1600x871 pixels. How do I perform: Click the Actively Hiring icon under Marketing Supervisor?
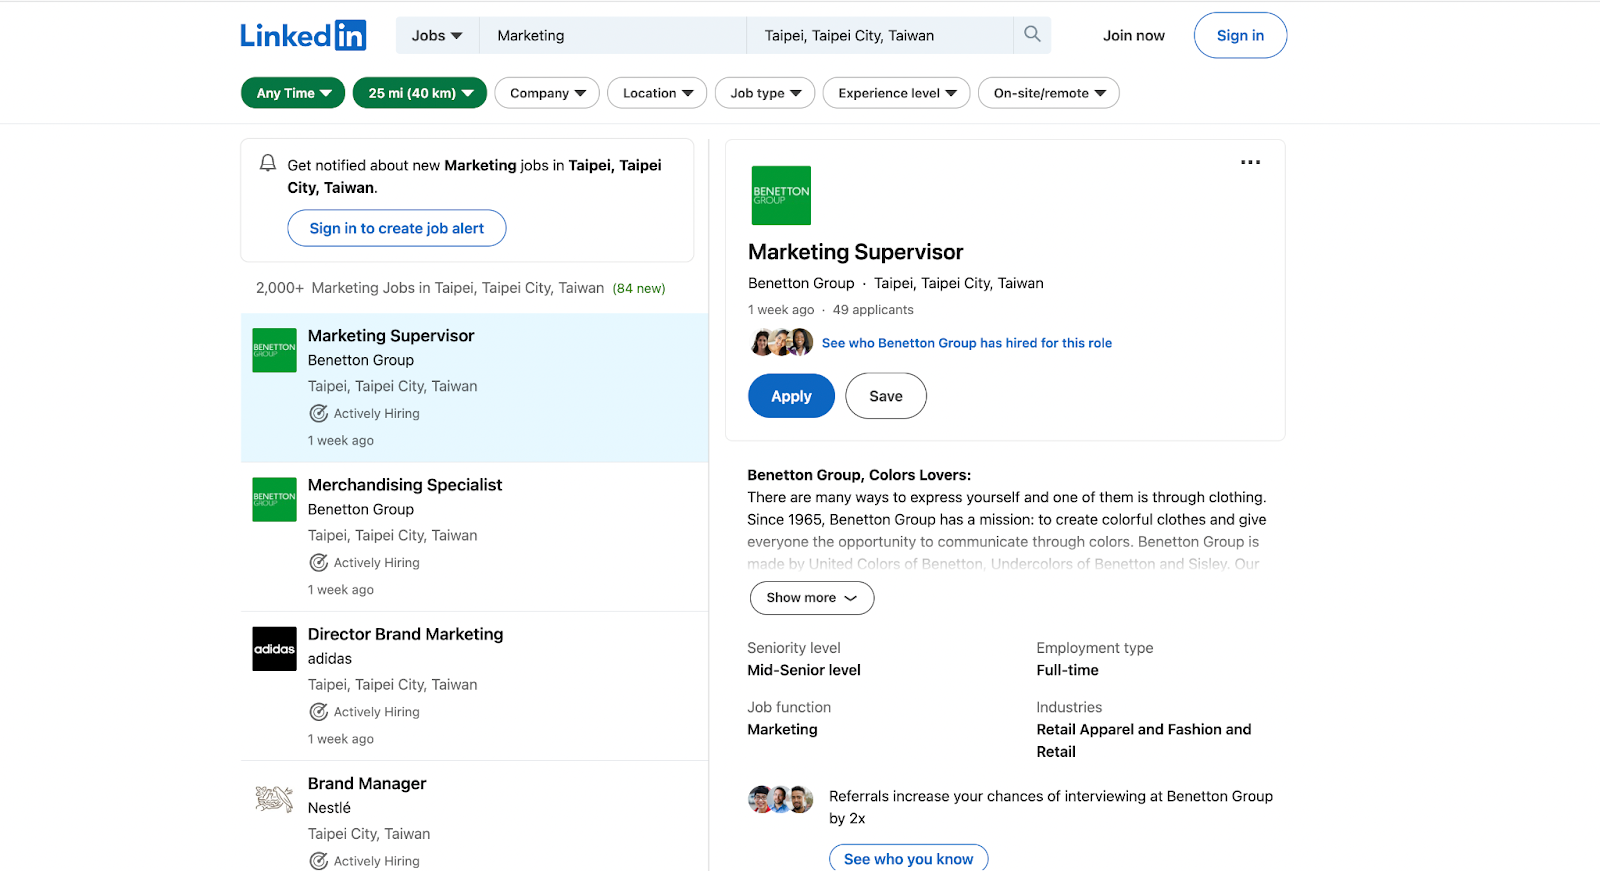[x=318, y=413]
